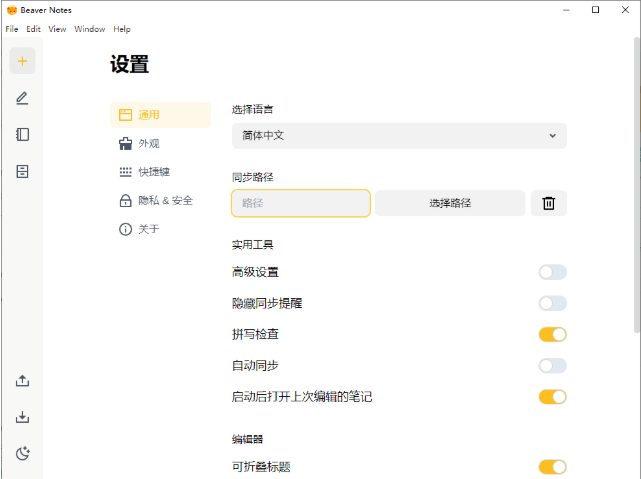Click the plus icon to add note
641x479 pixels.
[22, 61]
